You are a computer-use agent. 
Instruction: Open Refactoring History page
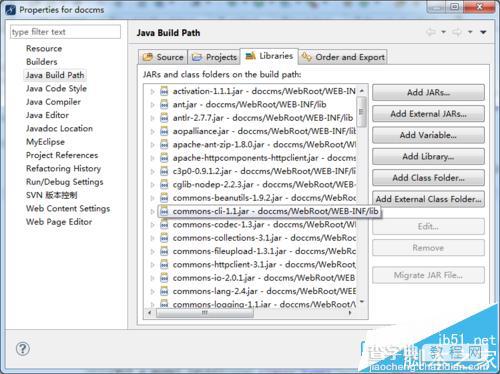pyautogui.click(x=63, y=168)
